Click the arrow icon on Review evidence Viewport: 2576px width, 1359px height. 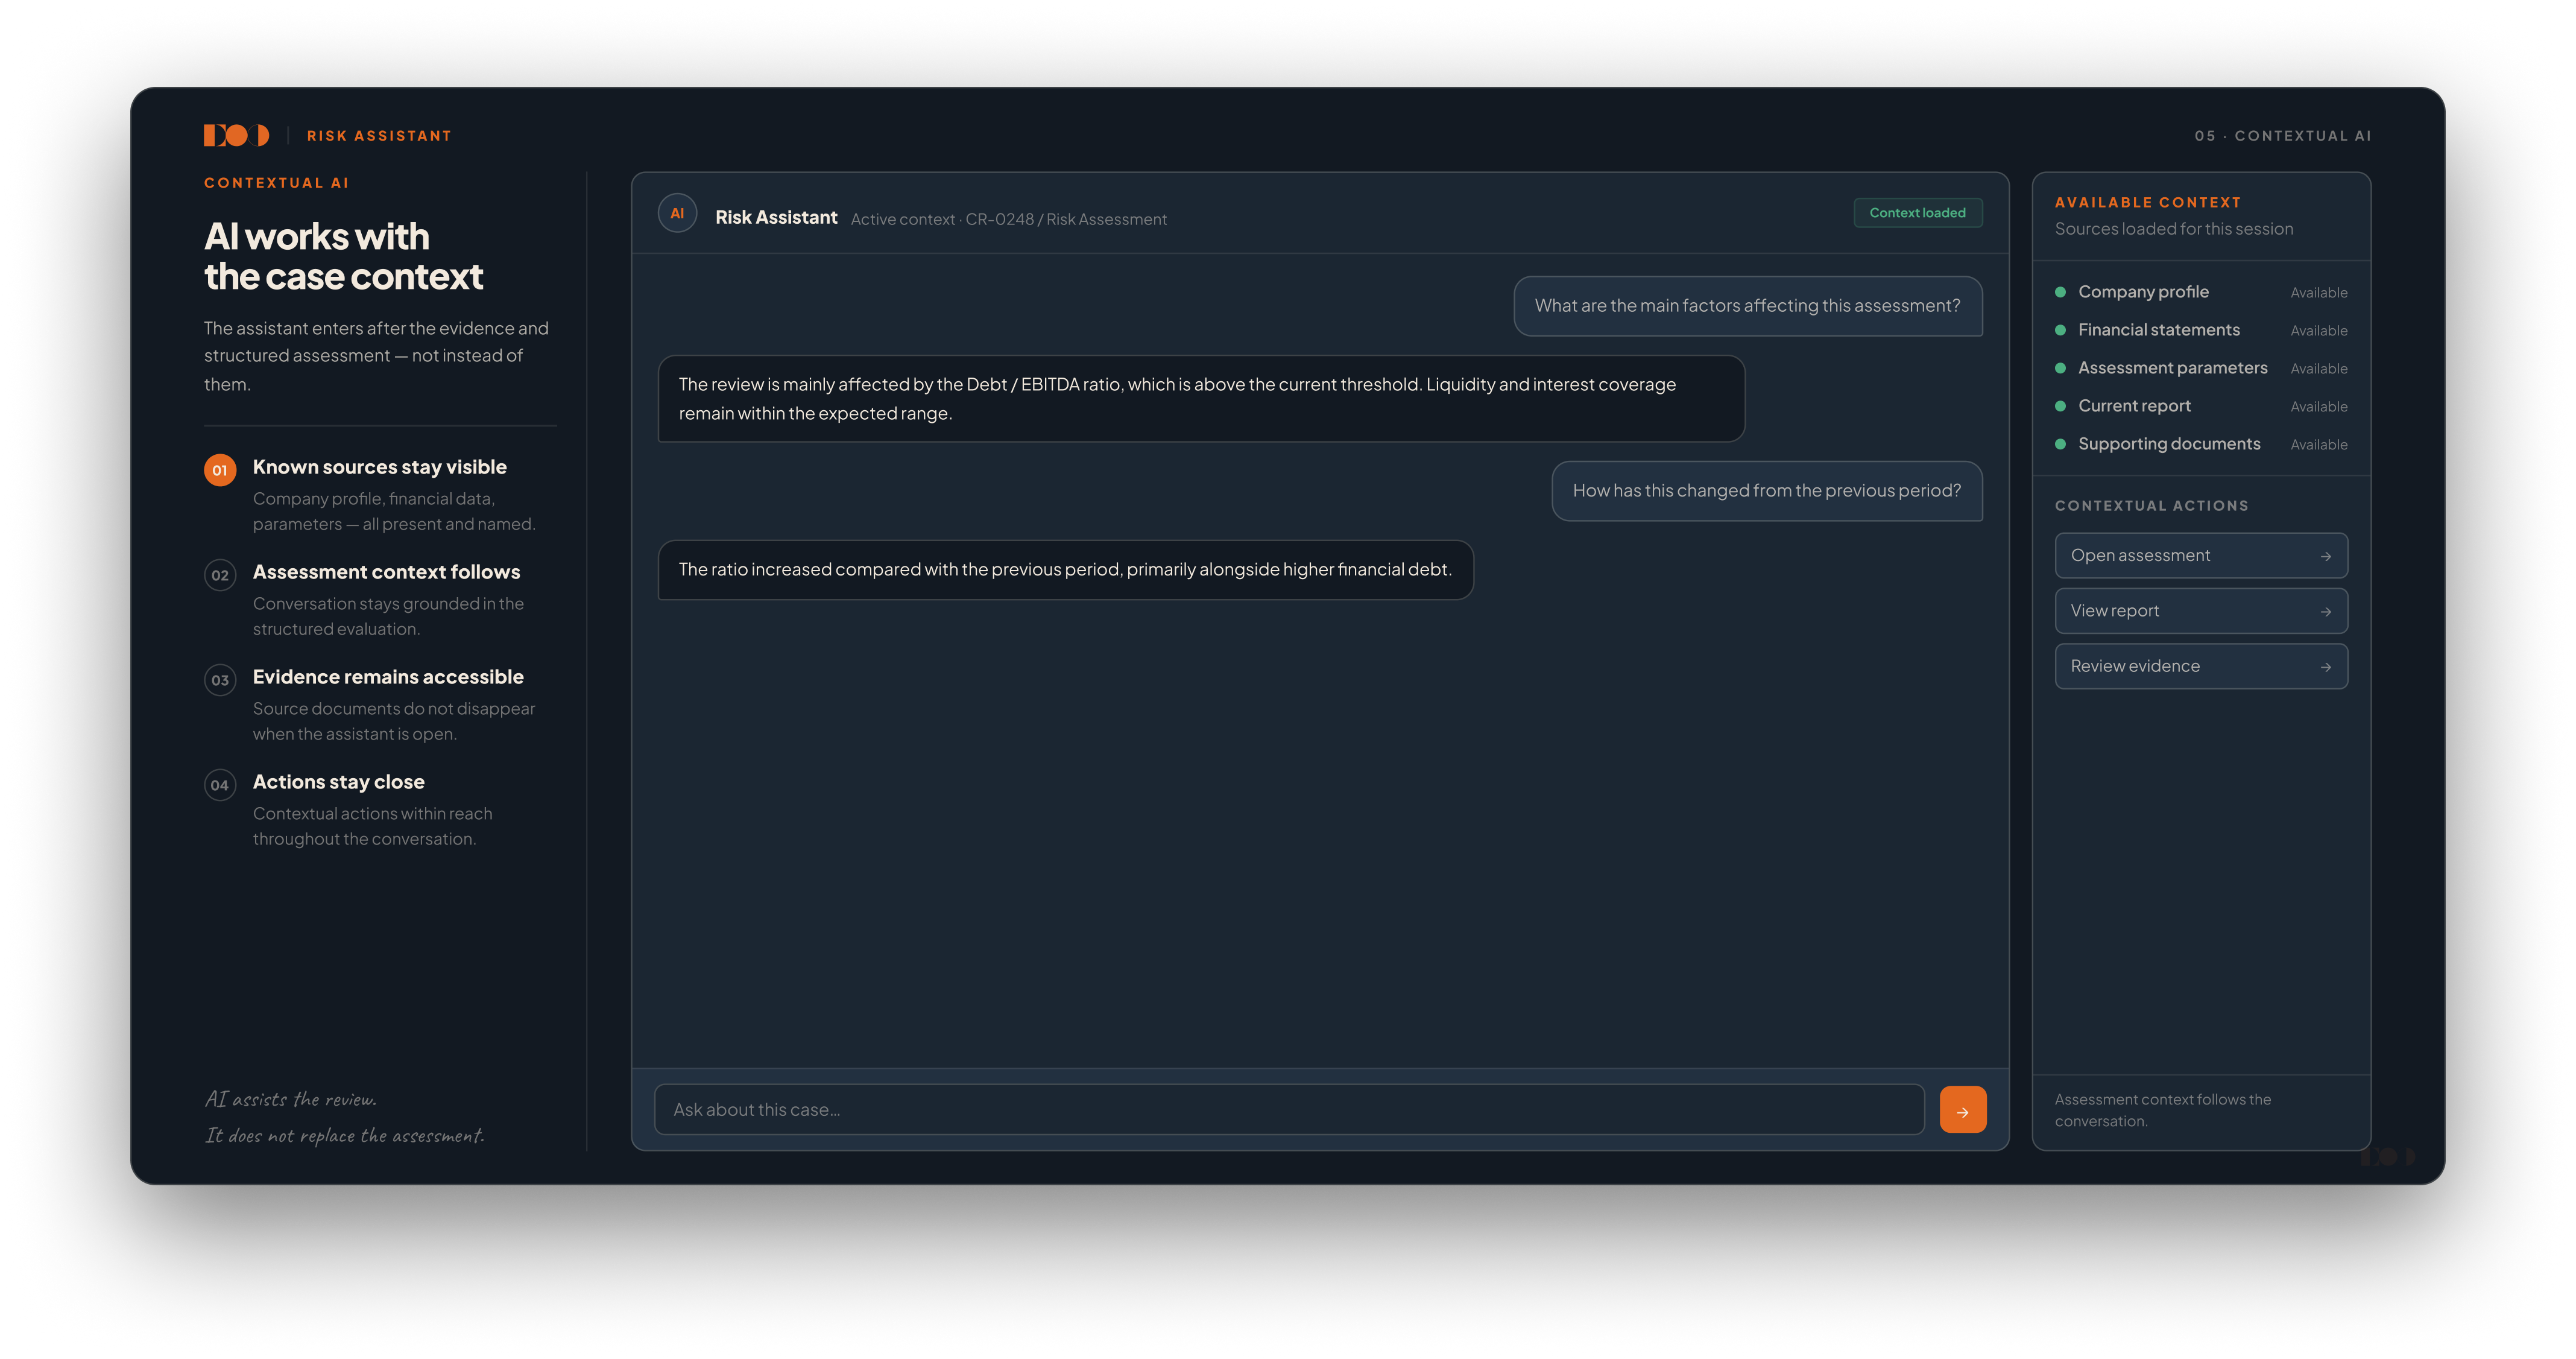pyautogui.click(x=2325, y=667)
